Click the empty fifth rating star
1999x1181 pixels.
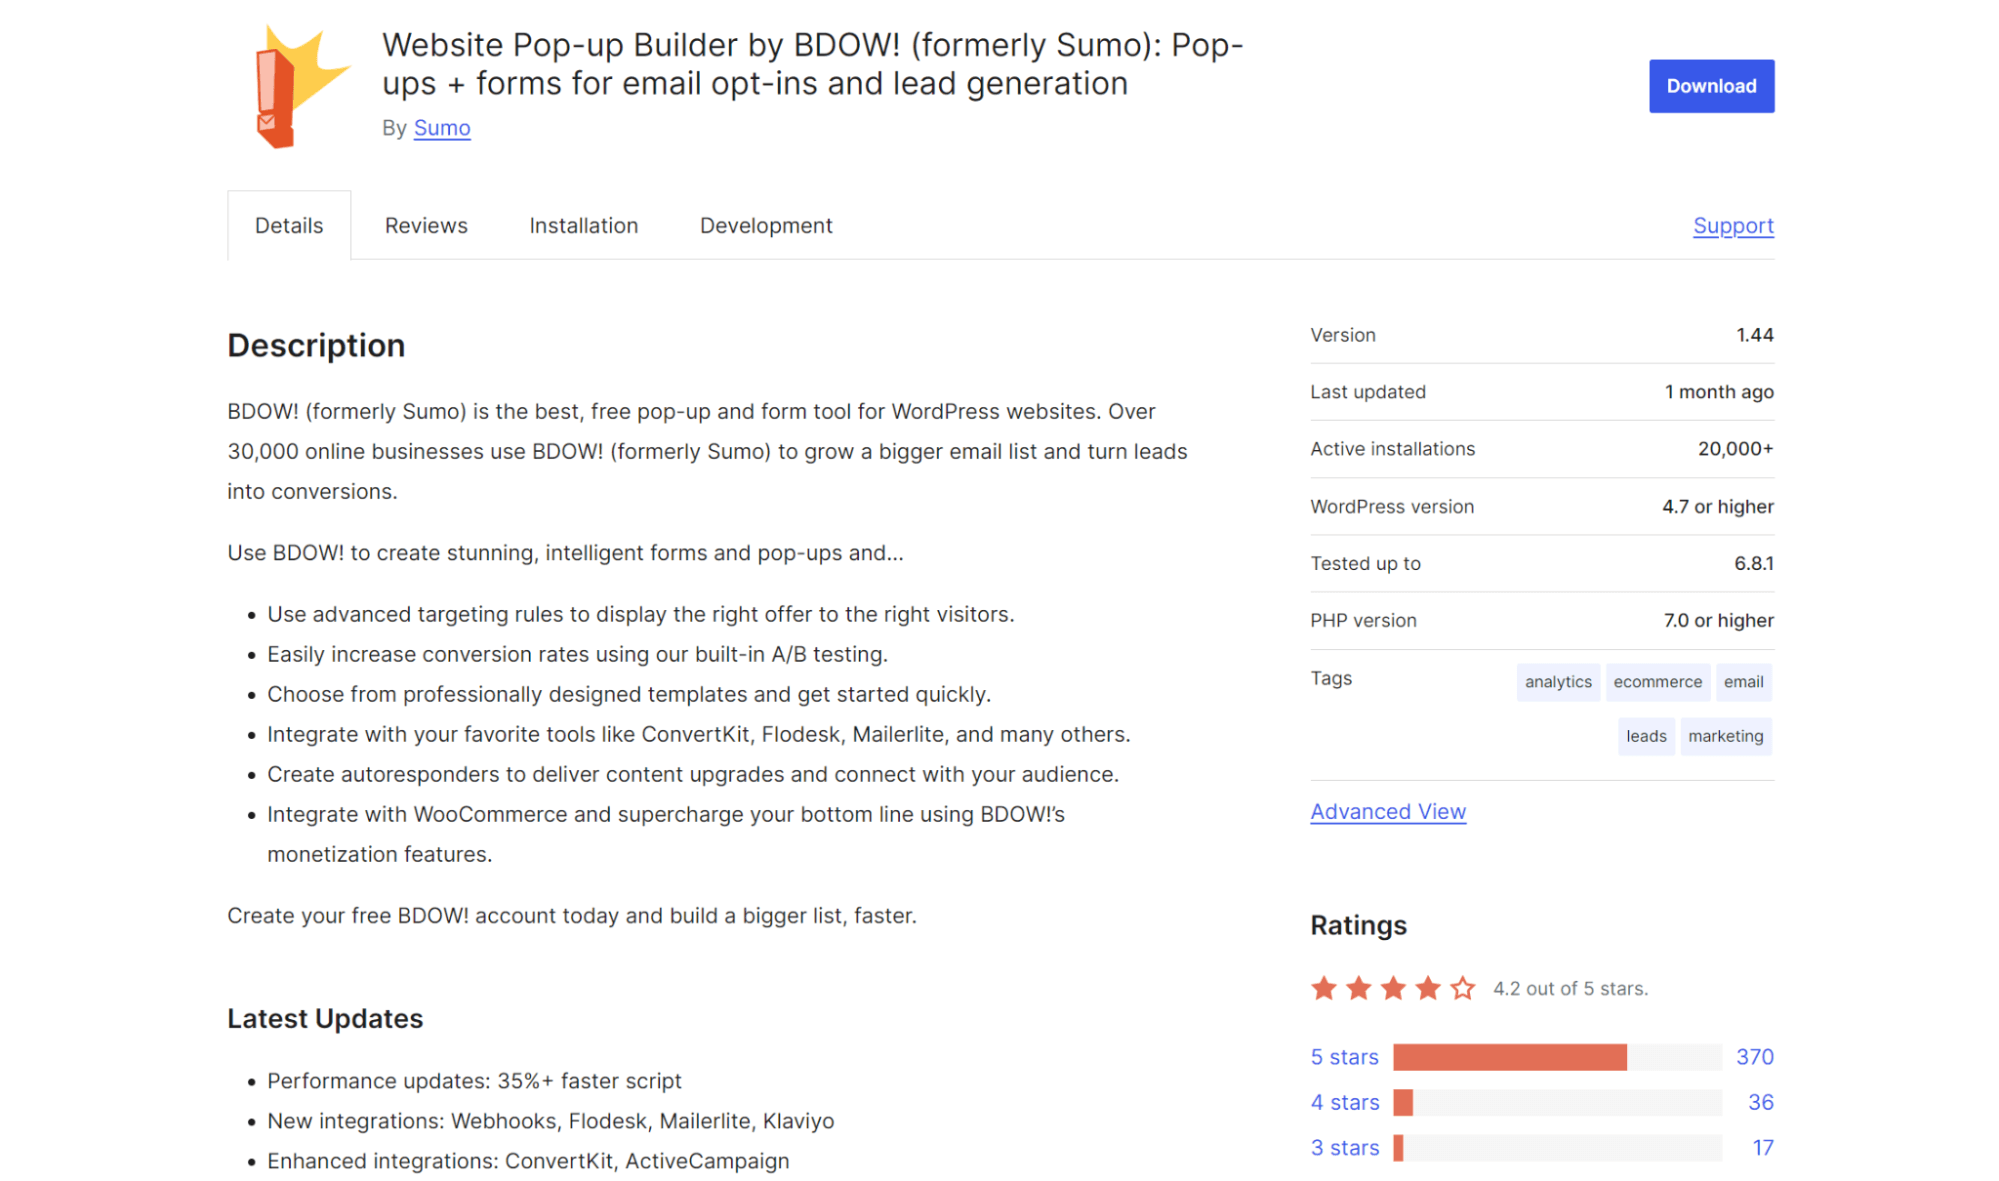click(x=1462, y=988)
